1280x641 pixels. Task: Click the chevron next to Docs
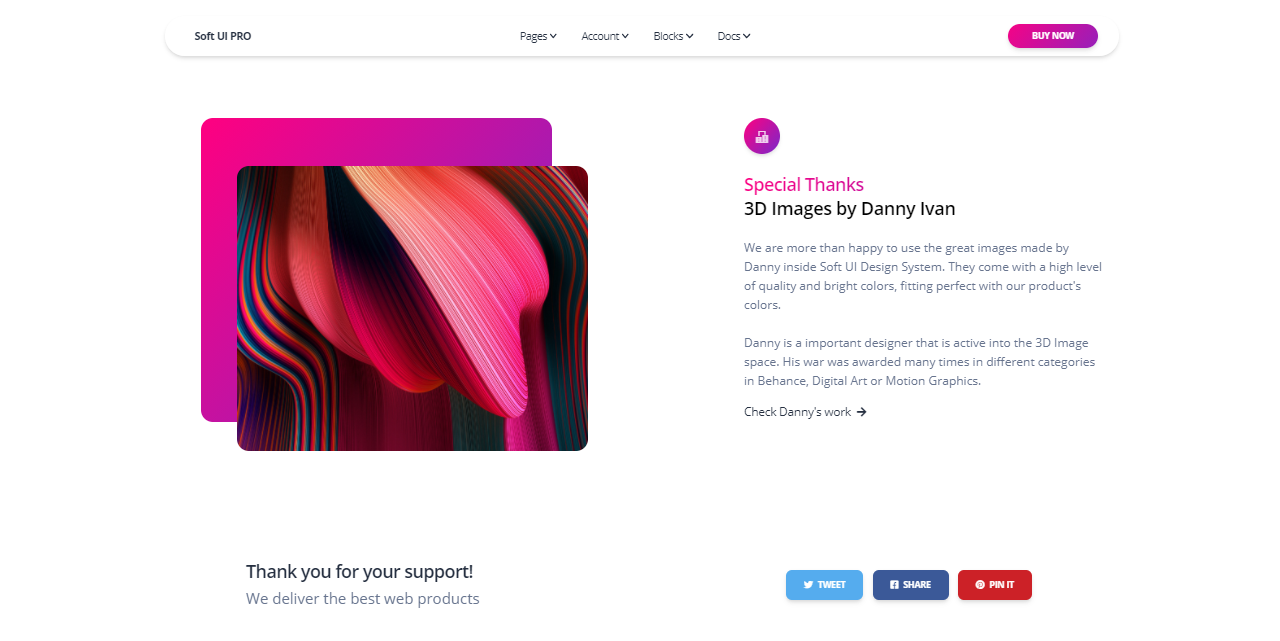point(746,36)
